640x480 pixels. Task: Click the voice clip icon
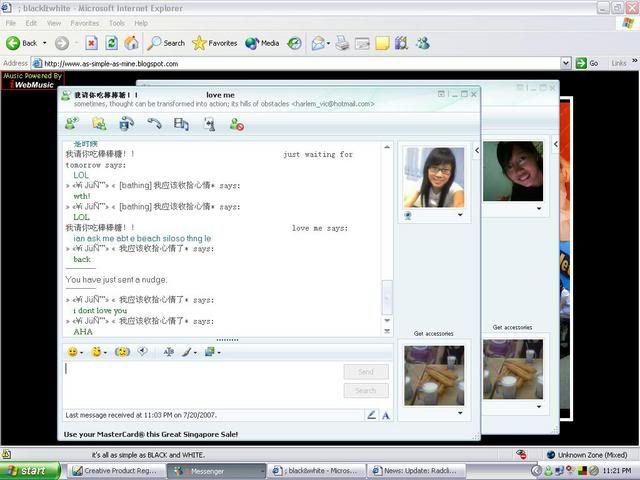pyautogui.click(x=143, y=351)
